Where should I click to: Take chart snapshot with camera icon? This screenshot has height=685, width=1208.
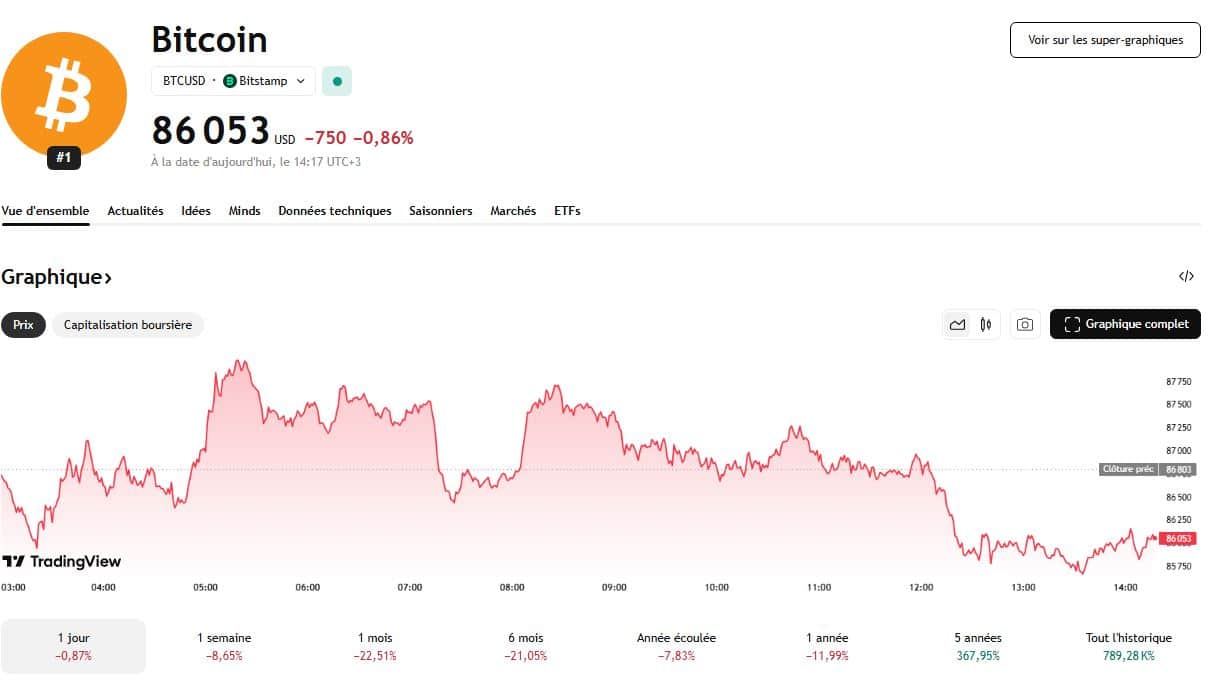(x=1024, y=324)
